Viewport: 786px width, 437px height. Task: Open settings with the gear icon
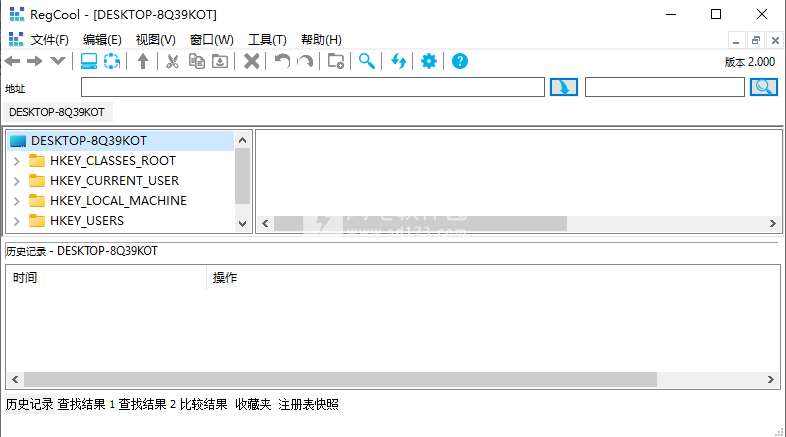pos(429,61)
